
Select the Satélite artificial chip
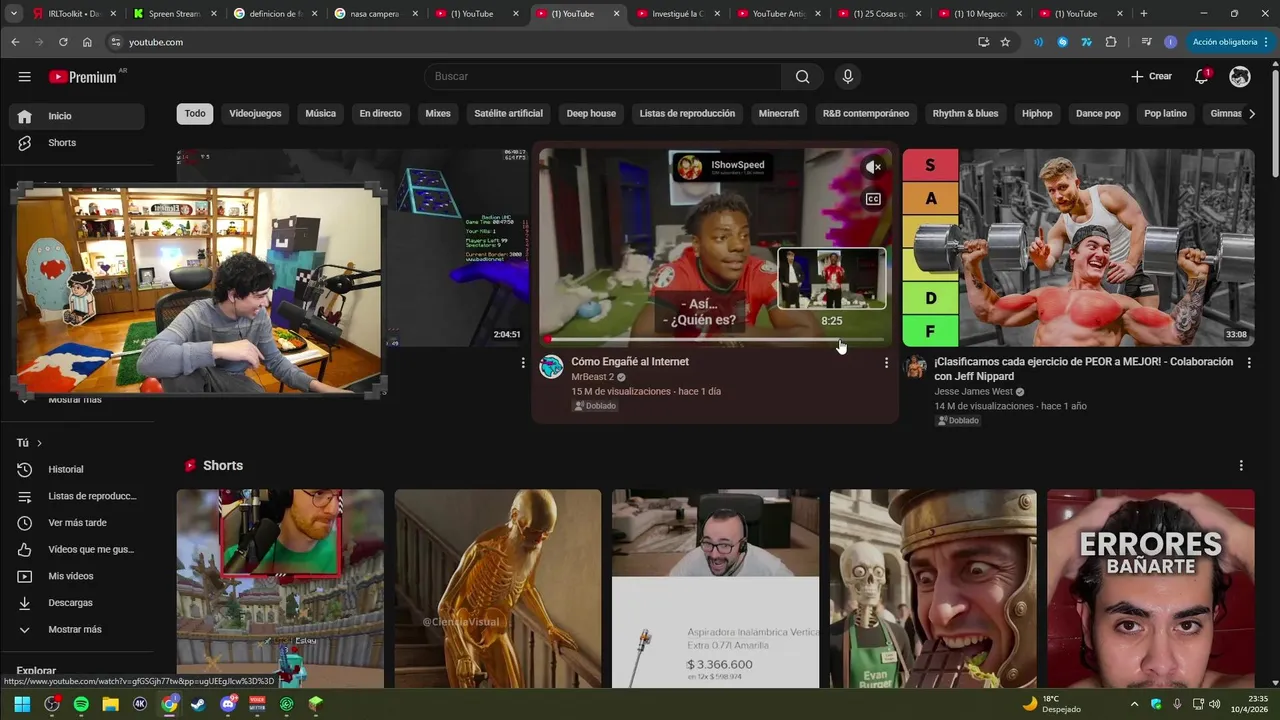pos(508,114)
